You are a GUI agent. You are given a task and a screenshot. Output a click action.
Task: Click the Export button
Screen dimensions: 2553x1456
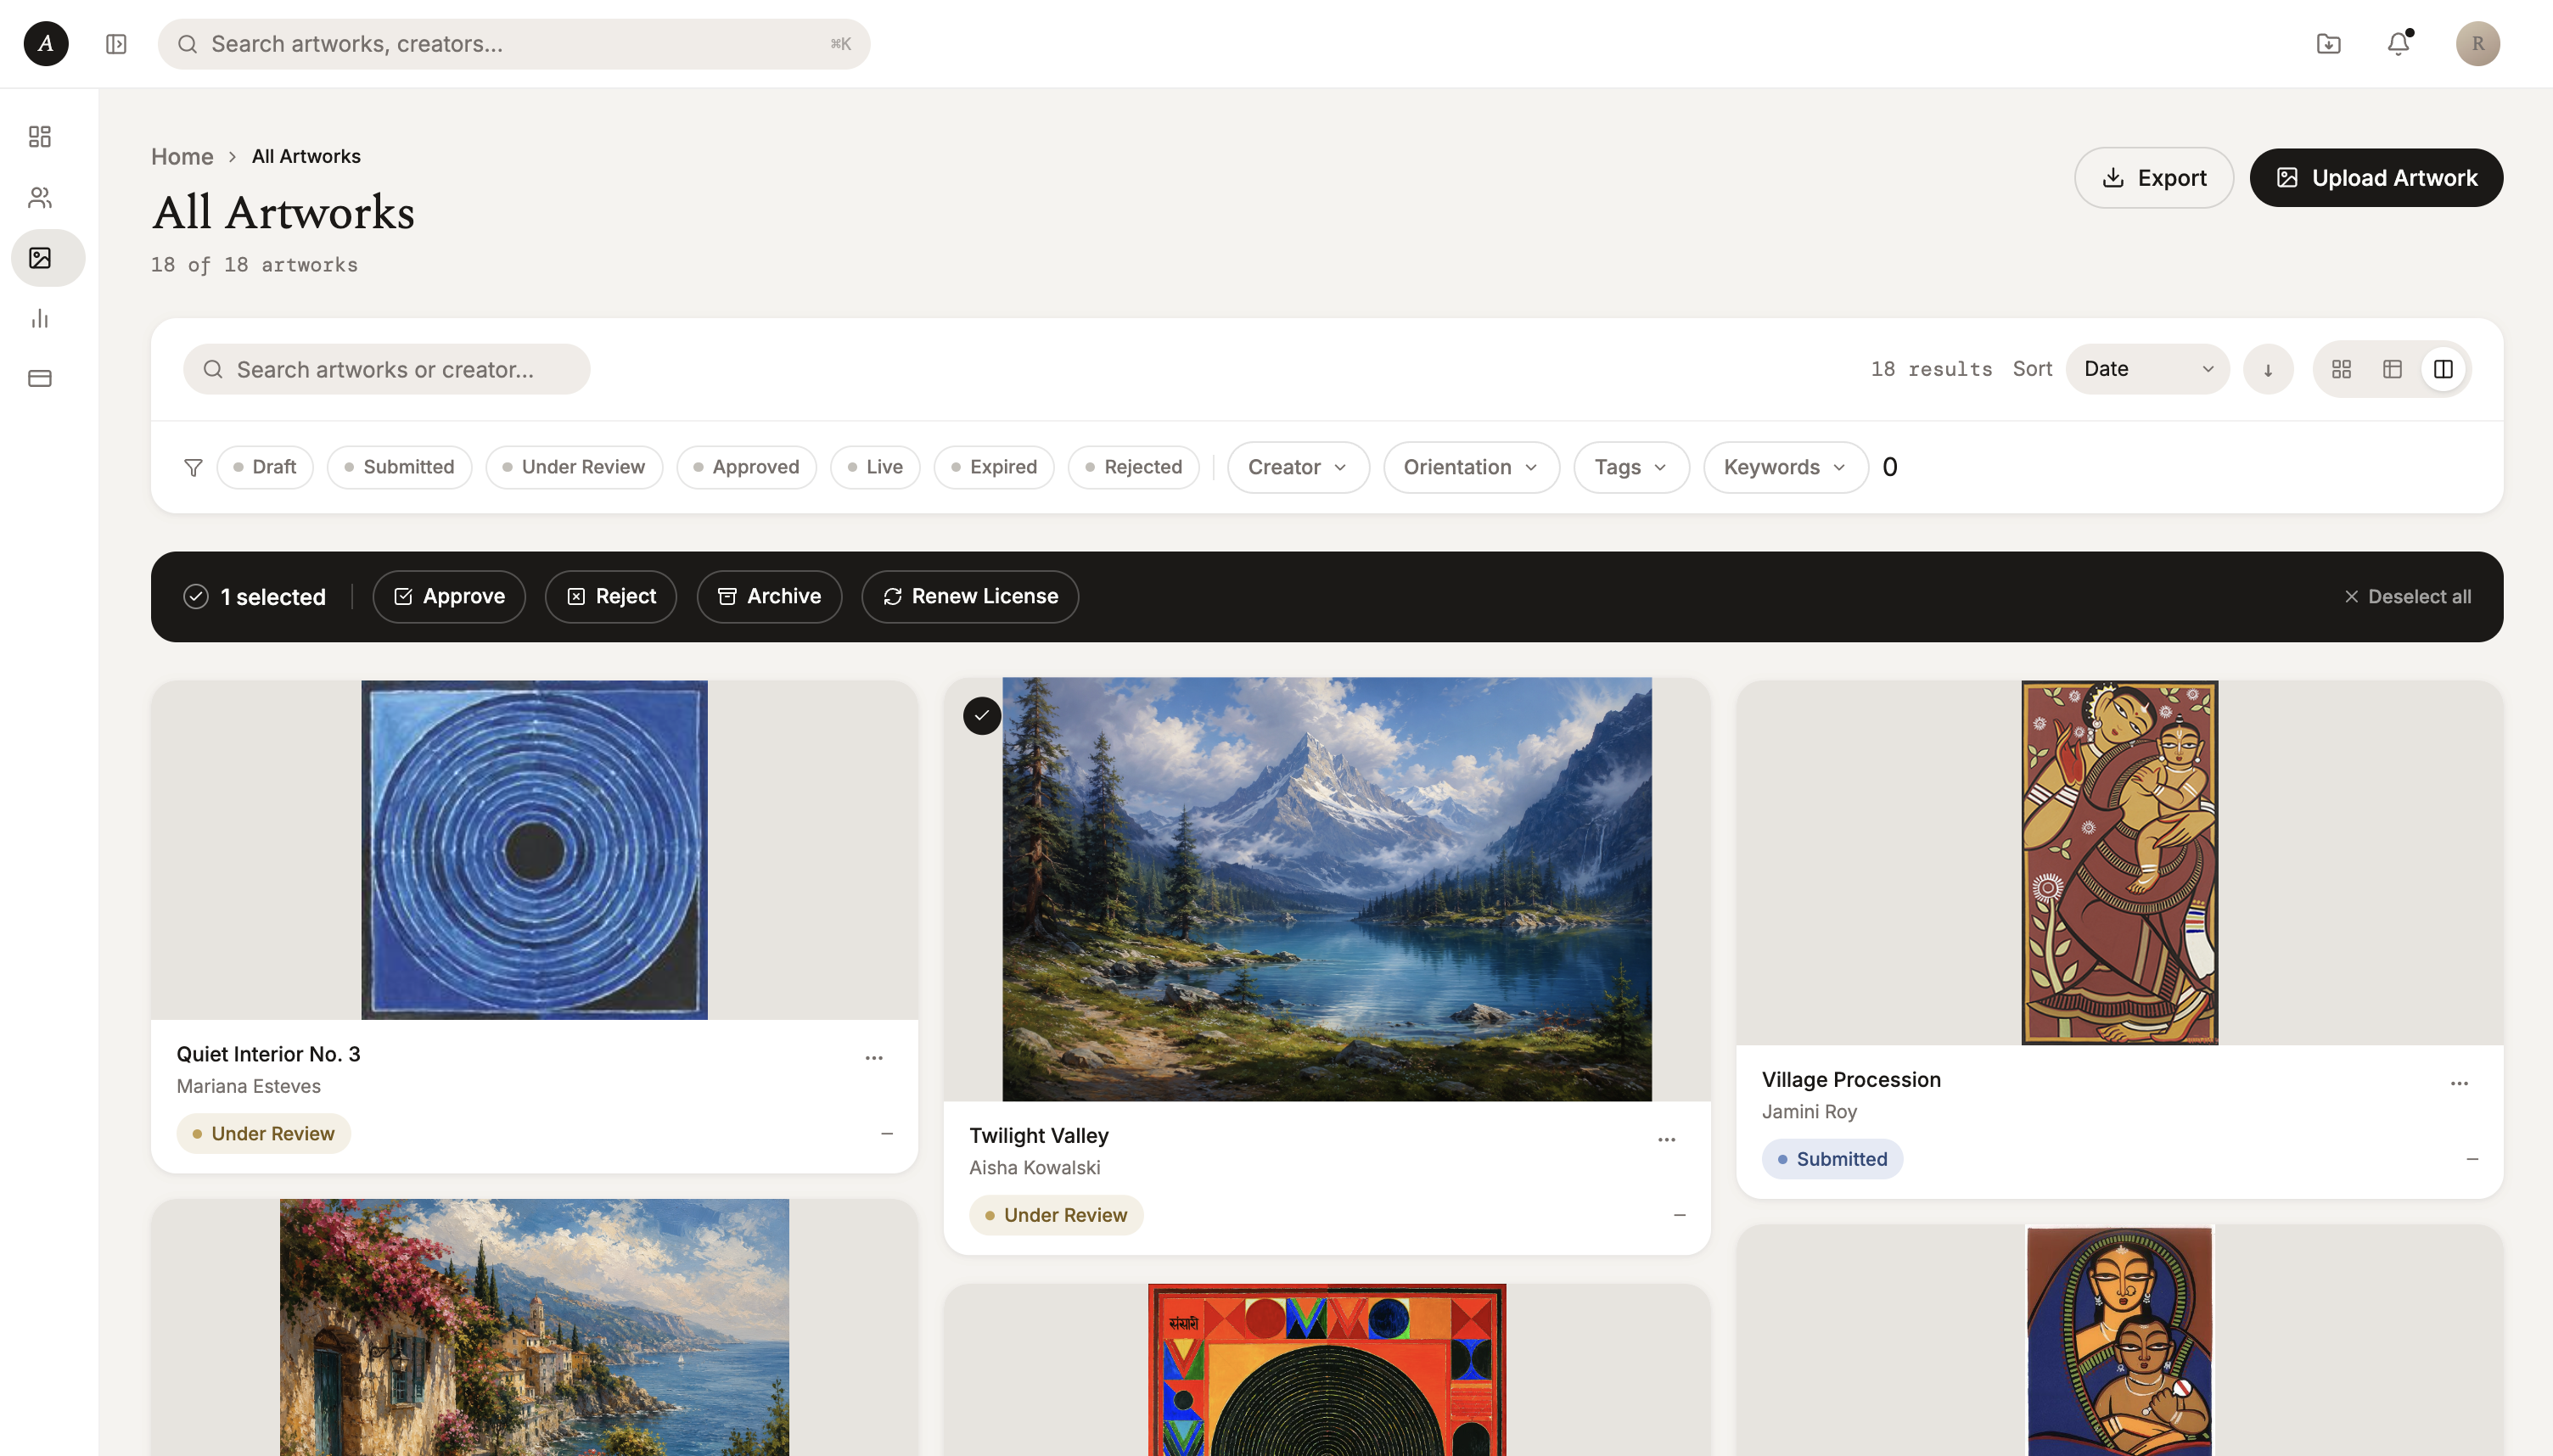click(2153, 178)
